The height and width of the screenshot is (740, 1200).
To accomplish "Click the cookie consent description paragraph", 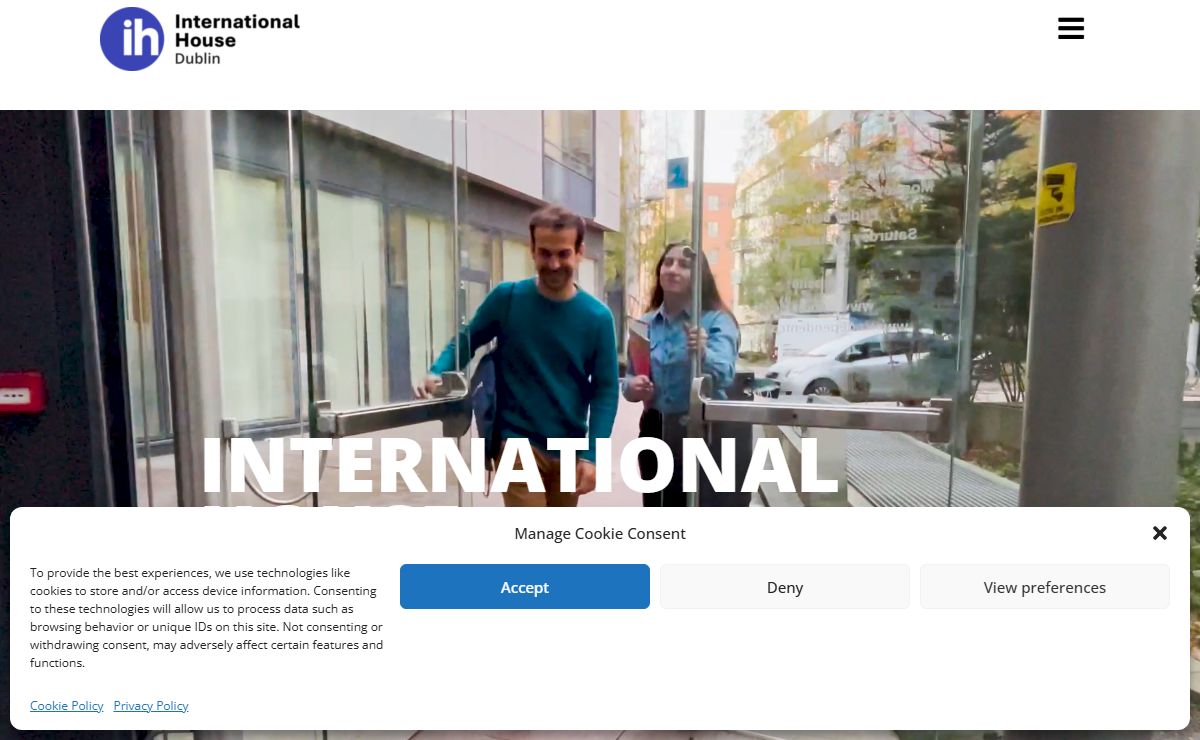I will click(207, 618).
